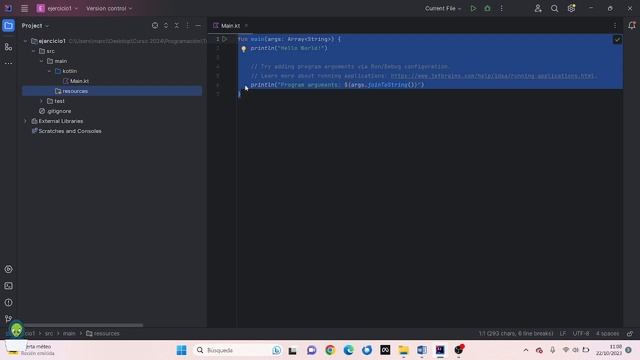The height and width of the screenshot is (360, 640).
Task: Open the Project view selector dropdown
Action: pos(35,25)
